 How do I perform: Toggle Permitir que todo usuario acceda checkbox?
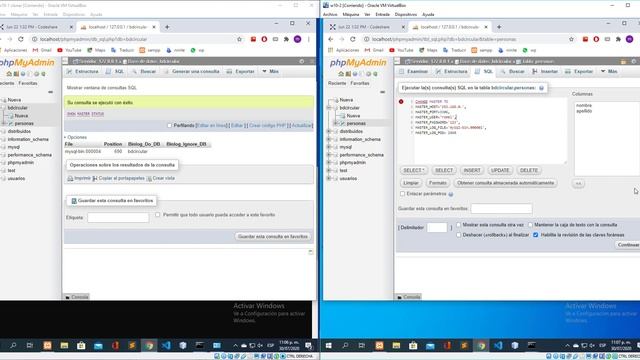pyautogui.click(x=158, y=215)
